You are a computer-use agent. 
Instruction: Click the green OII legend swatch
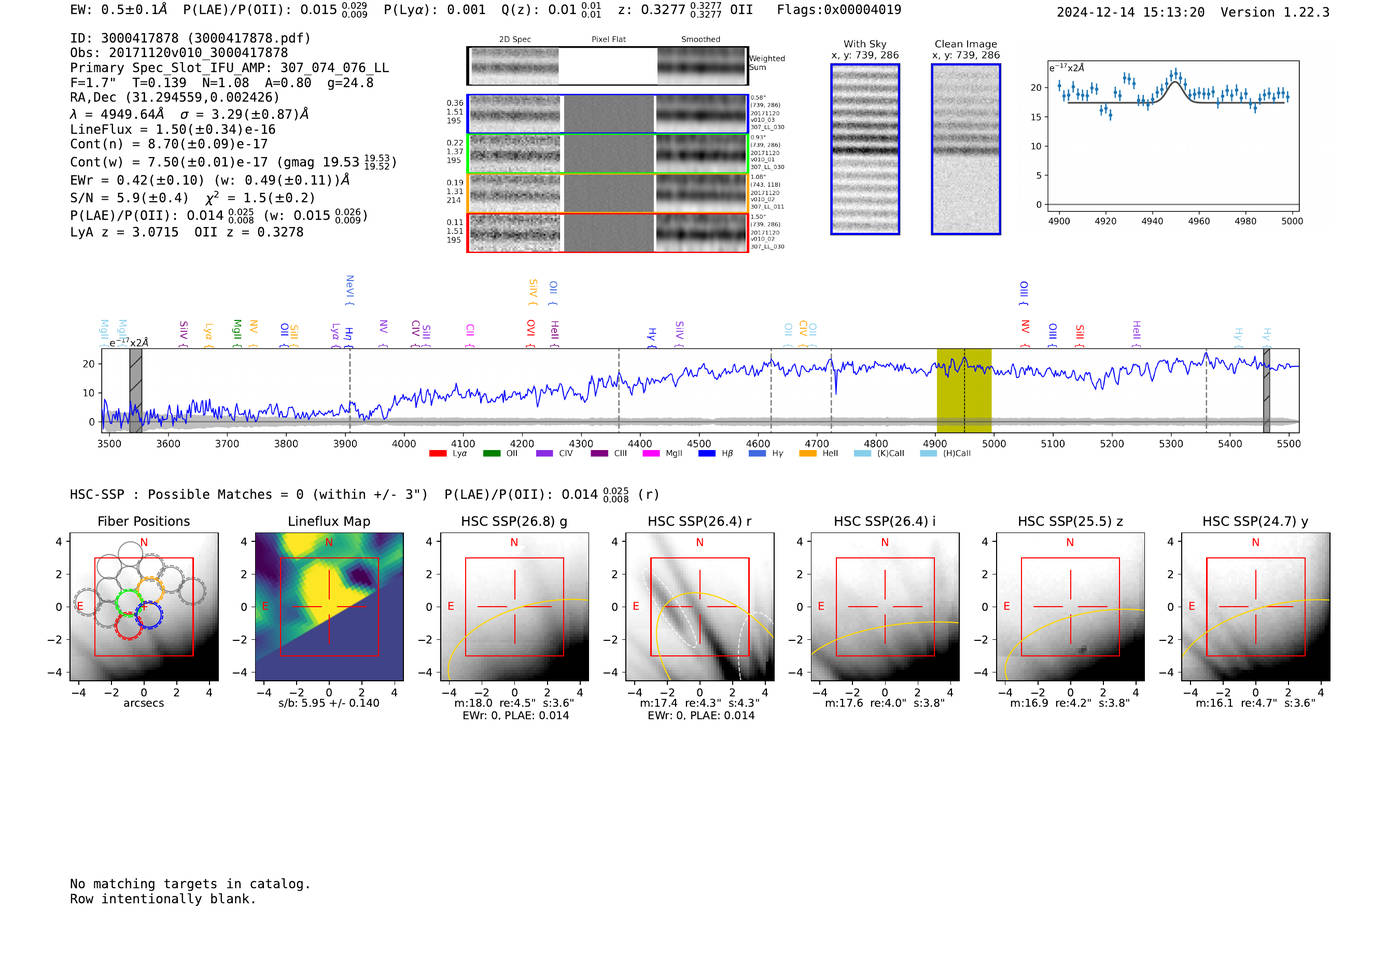tap(491, 453)
